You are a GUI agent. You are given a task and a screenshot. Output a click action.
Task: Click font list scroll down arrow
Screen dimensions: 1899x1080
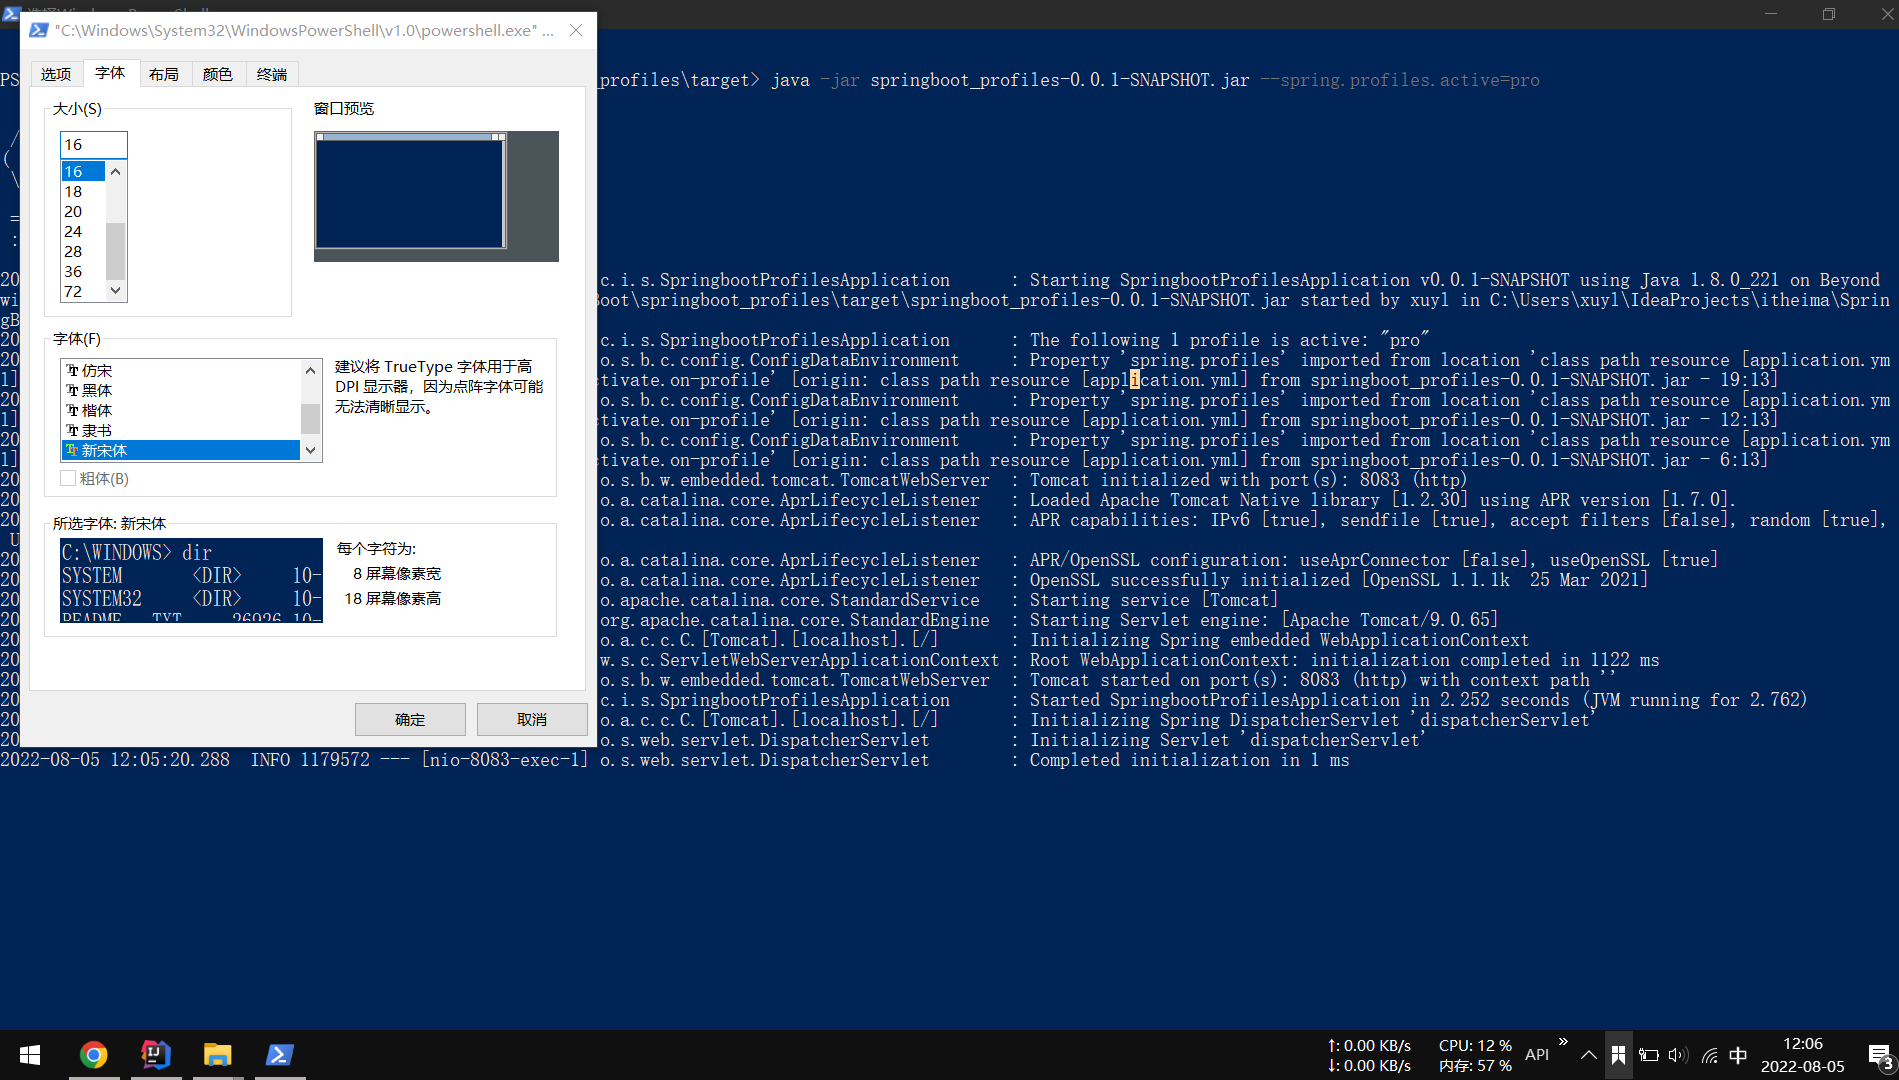(x=311, y=451)
